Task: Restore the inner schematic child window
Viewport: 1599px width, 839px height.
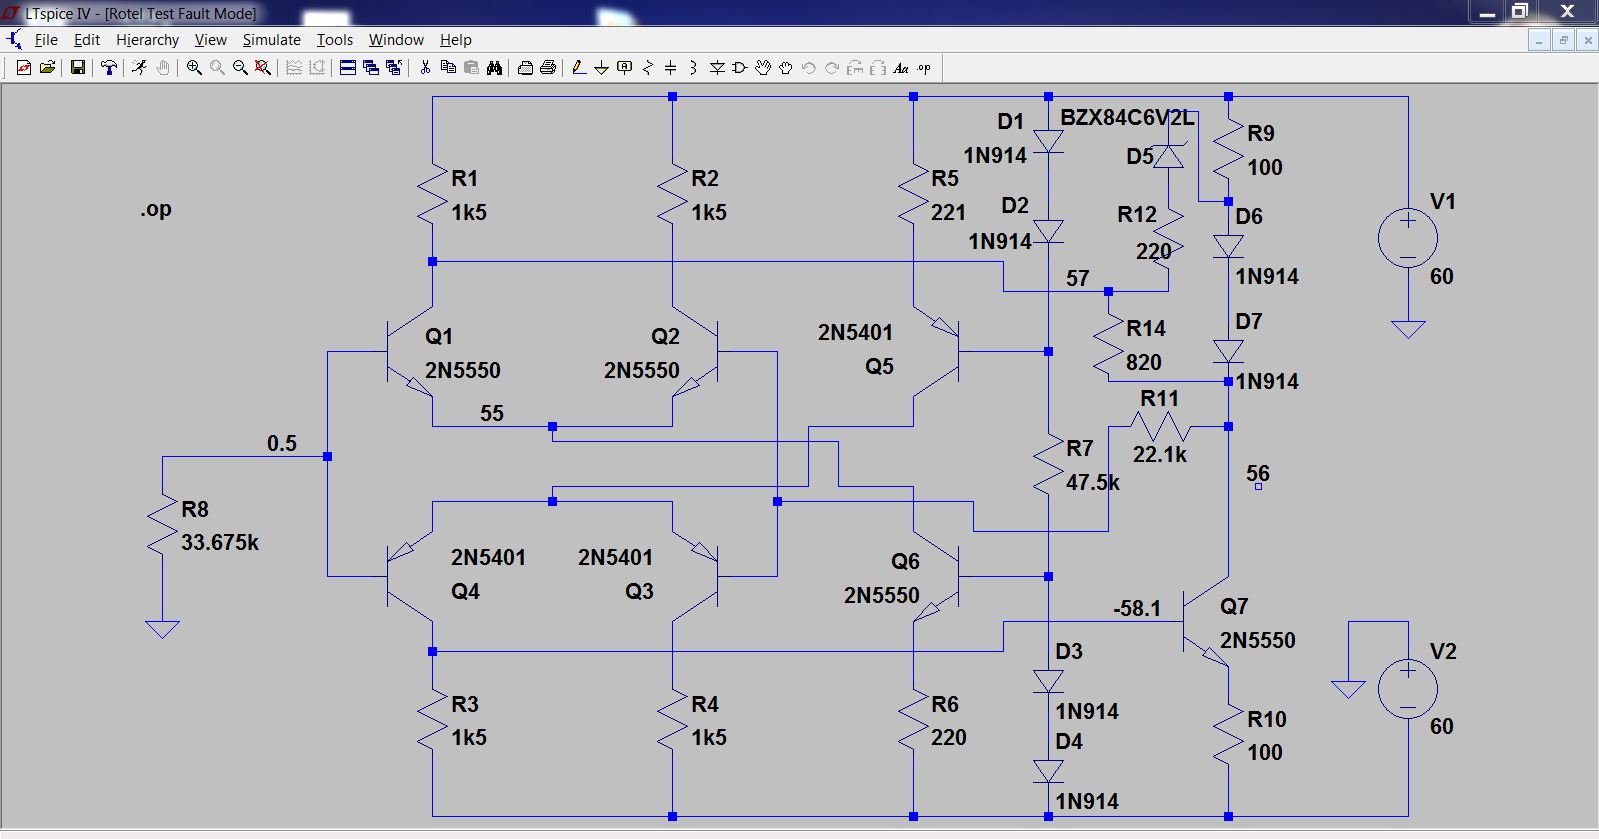Action: [x=1563, y=40]
